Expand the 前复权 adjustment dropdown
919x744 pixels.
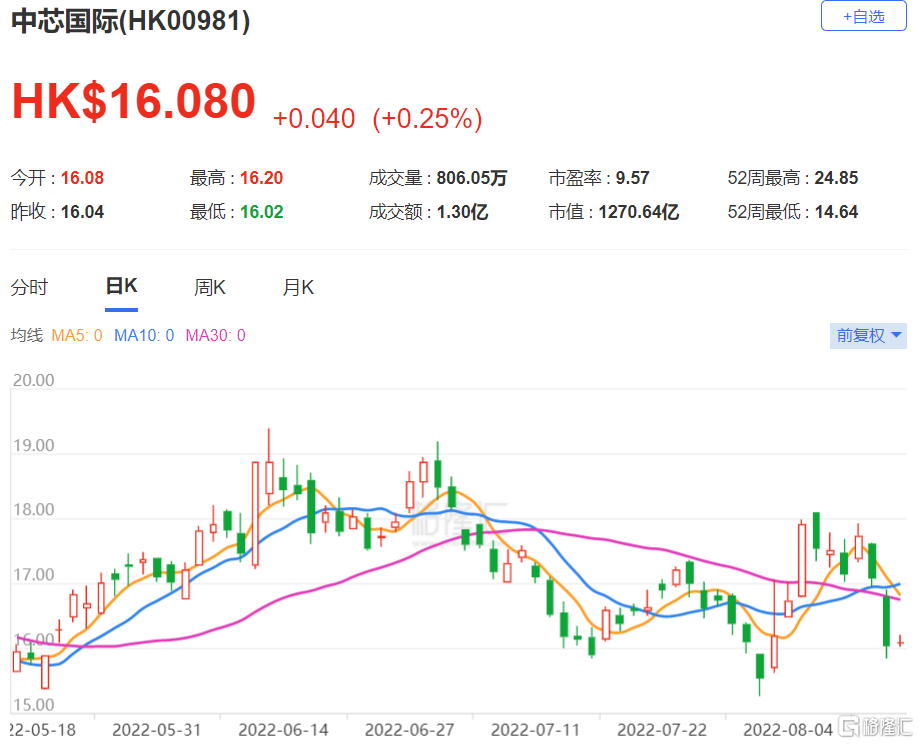click(868, 335)
